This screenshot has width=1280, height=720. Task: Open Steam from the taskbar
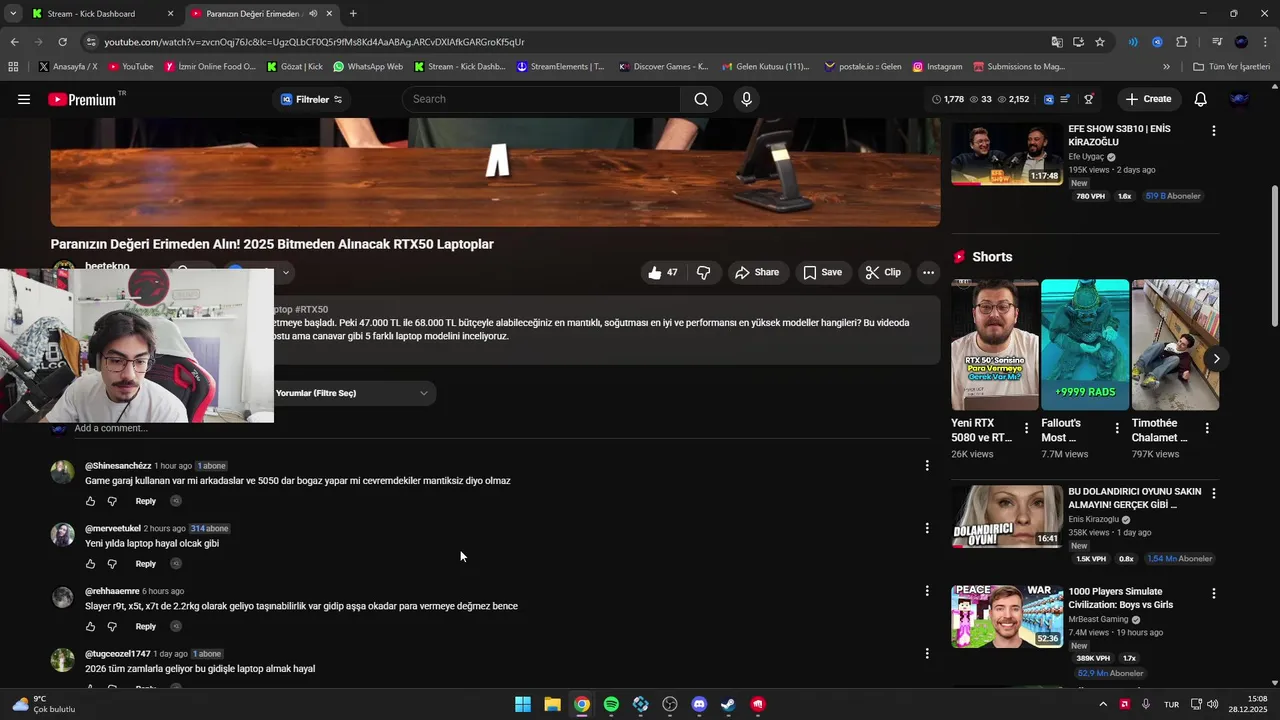(x=728, y=704)
